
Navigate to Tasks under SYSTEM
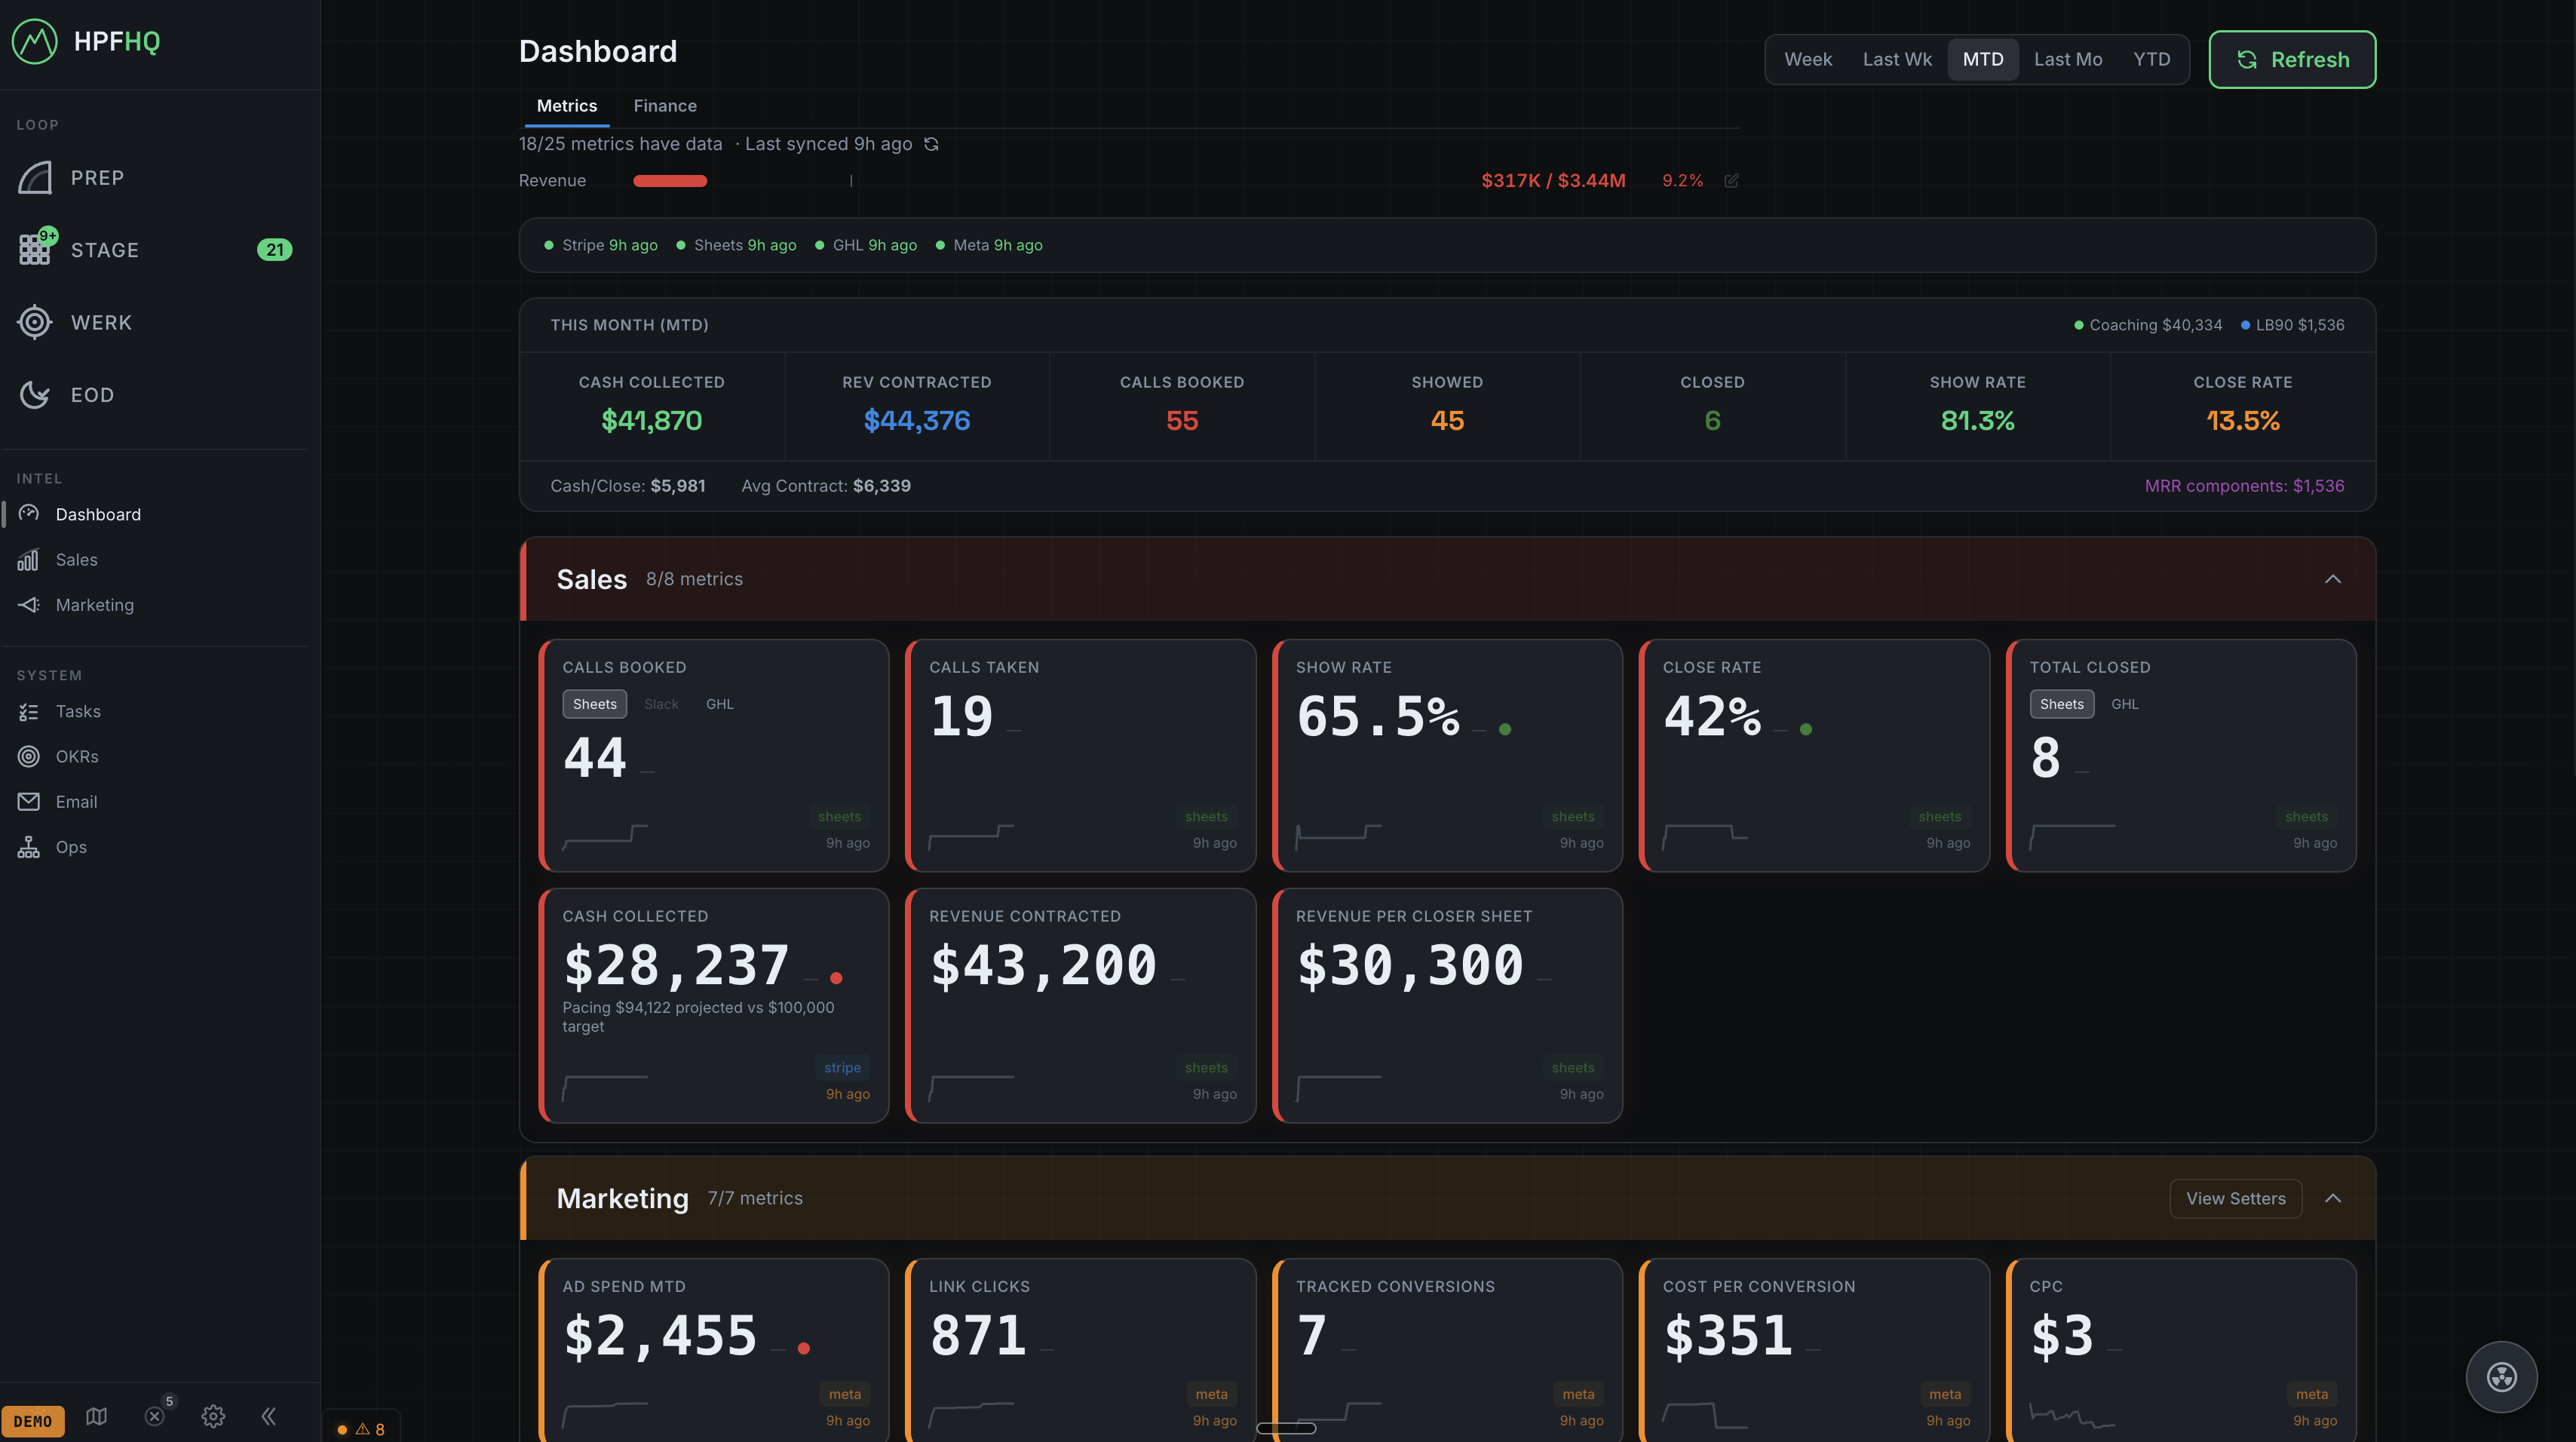point(77,711)
